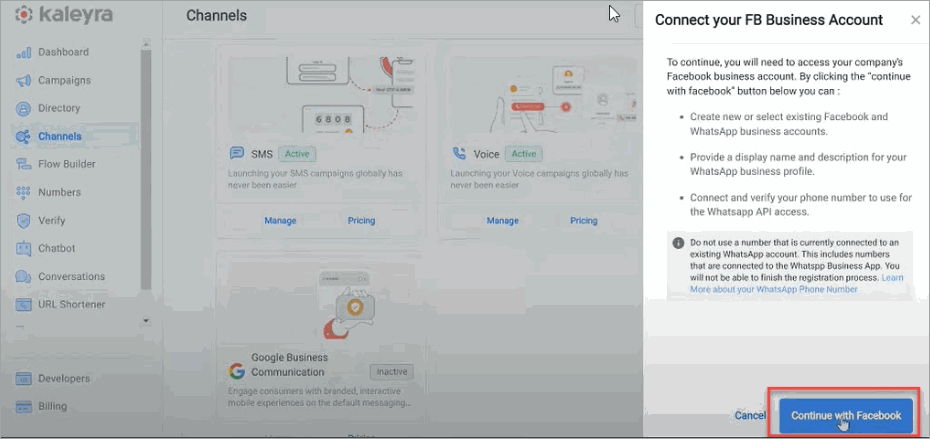The height and width of the screenshot is (439, 930).
Task: Click Voice phone icon on card
Action: click(459, 154)
